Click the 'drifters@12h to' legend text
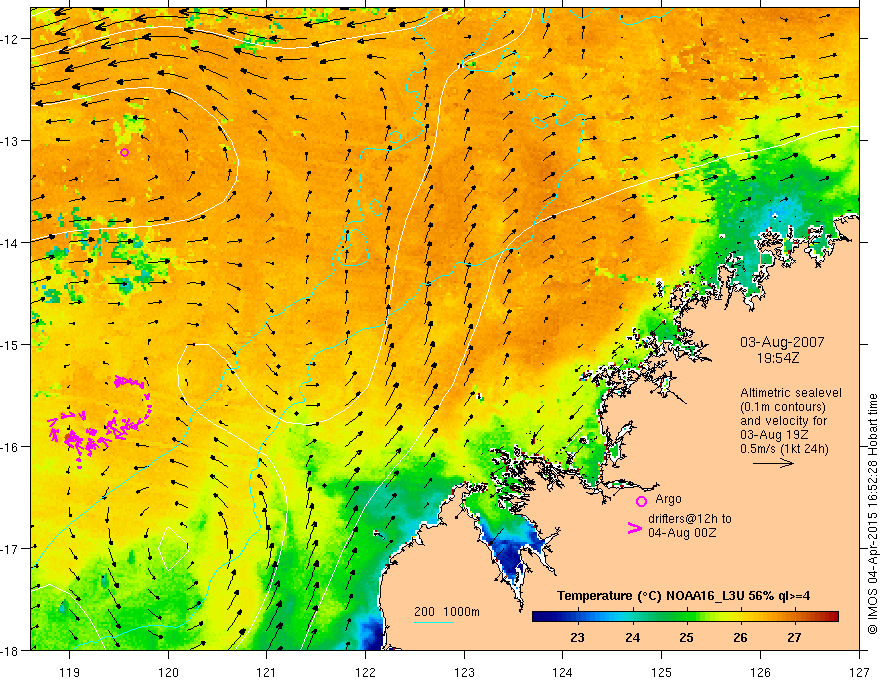880x680 pixels. 690,518
